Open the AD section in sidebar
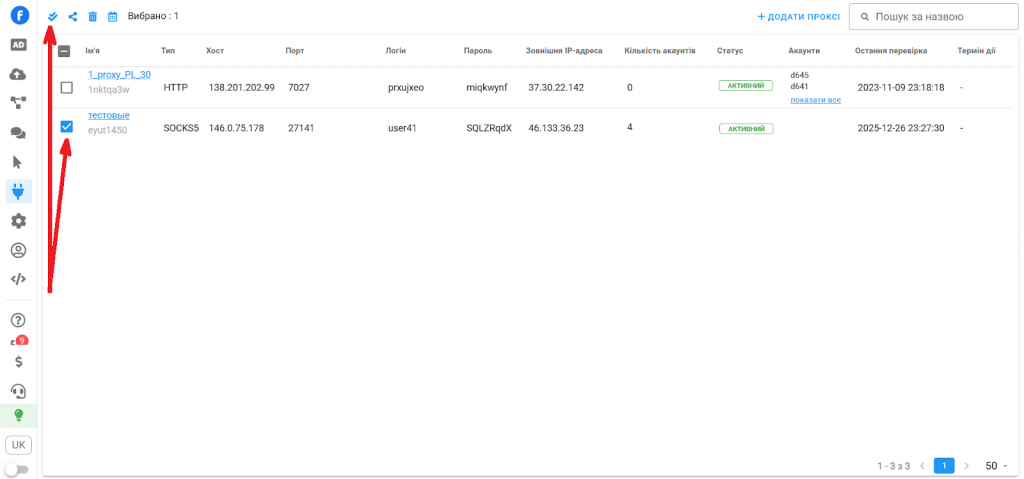 [x=18, y=45]
